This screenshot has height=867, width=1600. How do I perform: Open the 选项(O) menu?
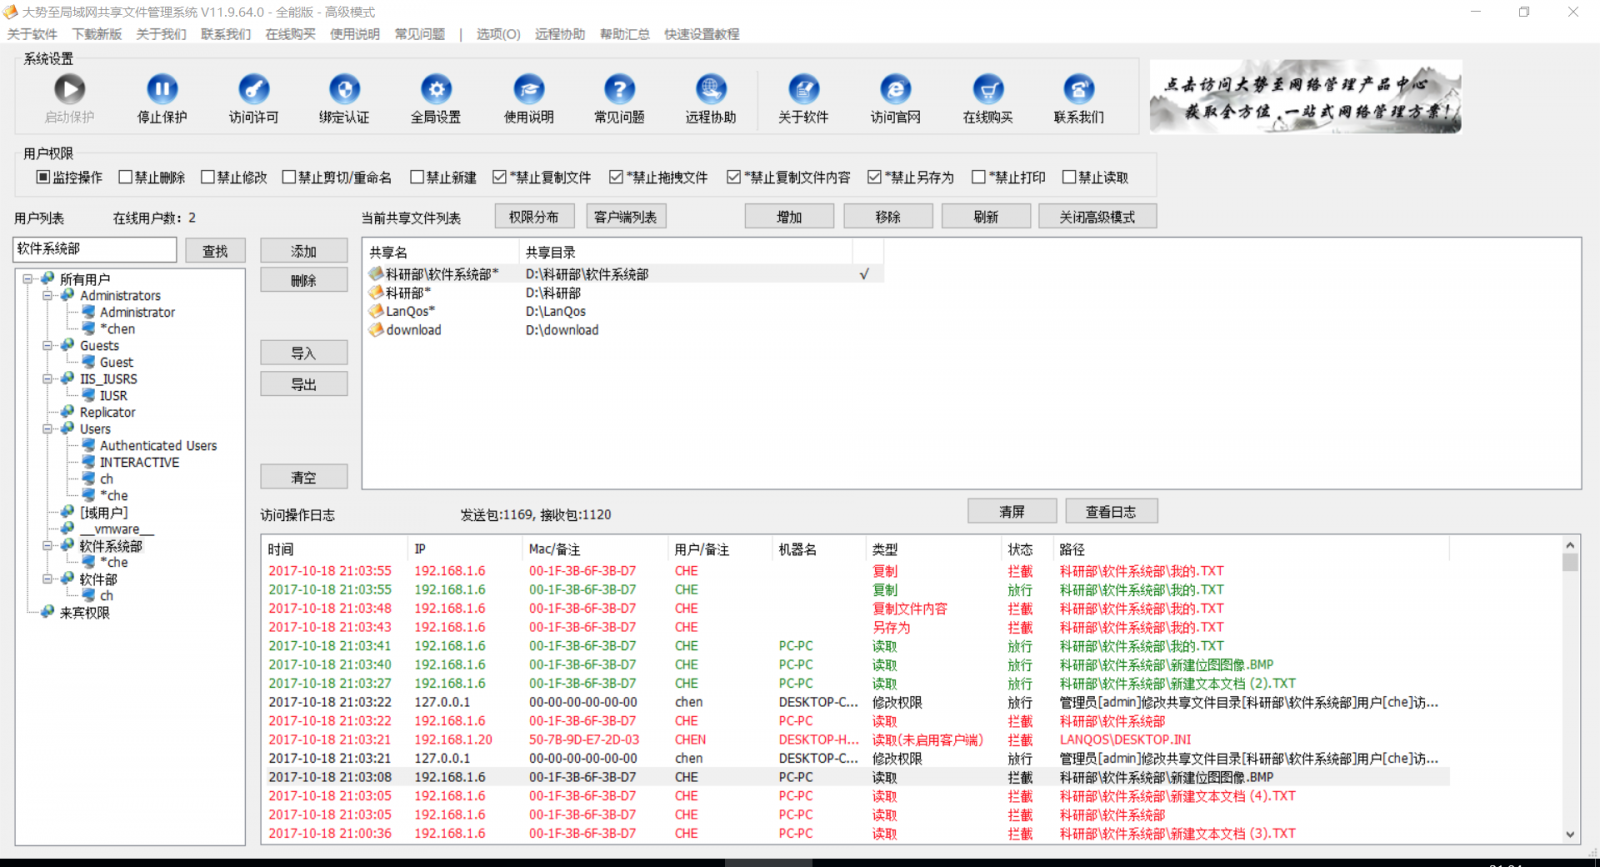498,34
